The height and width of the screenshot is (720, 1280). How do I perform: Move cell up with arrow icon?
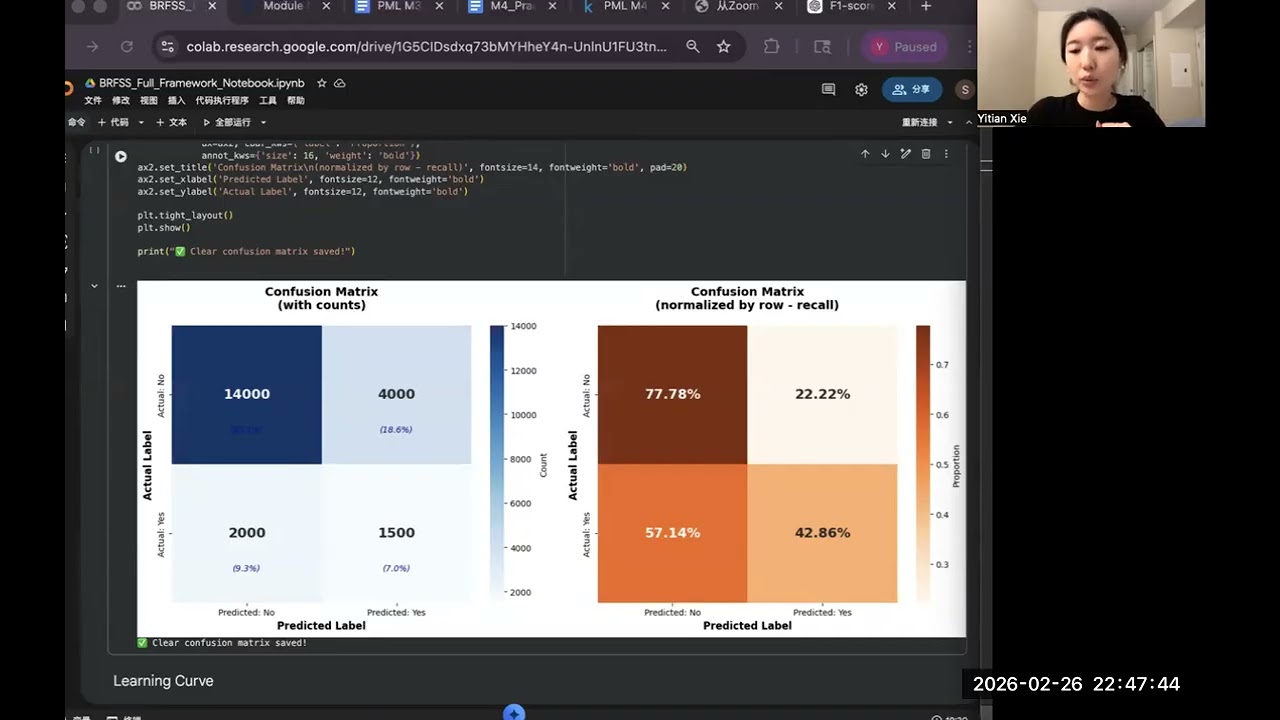click(865, 153)
